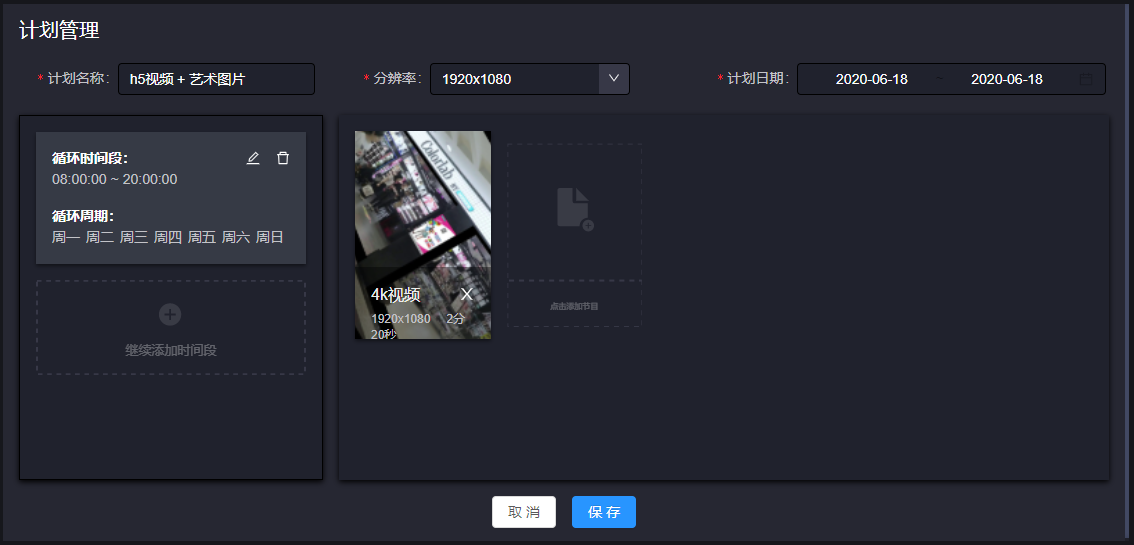Select the 2分 duration text on video card
The width and height of the screenshot is (1134, 545).
pyautogui.click(x=456, y=319)
